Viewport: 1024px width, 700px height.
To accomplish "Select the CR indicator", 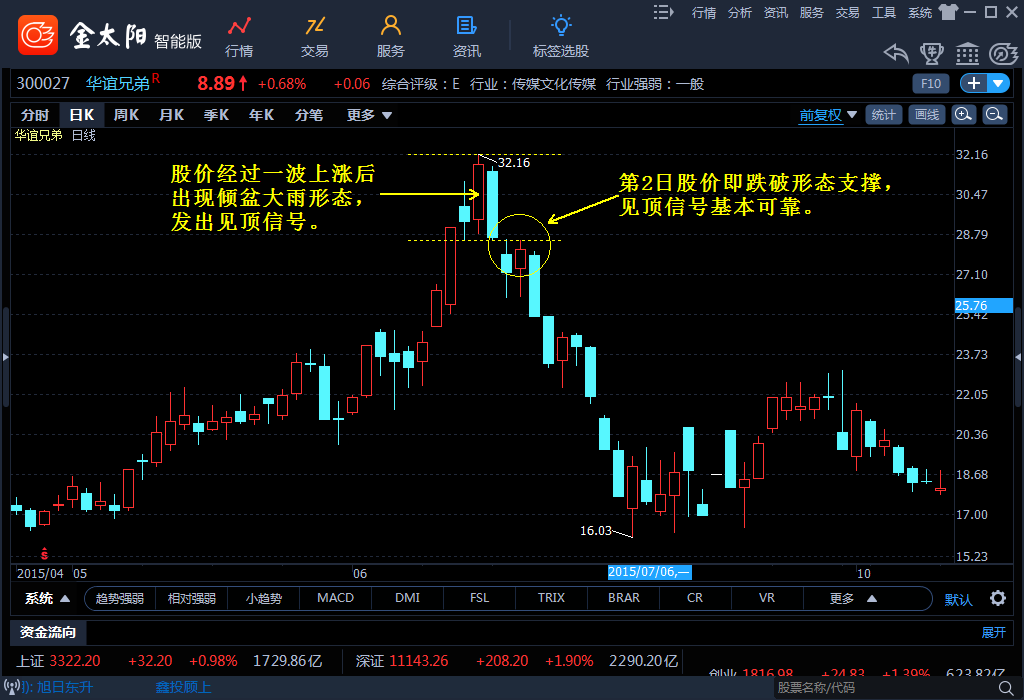I will click(695, 598).
